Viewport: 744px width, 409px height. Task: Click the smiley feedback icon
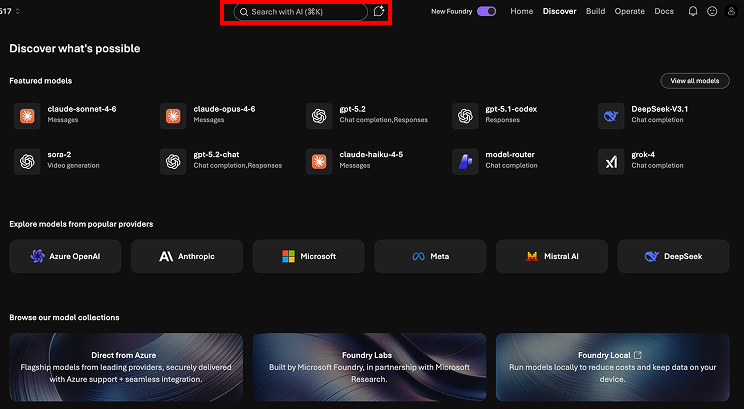[712, 11]
